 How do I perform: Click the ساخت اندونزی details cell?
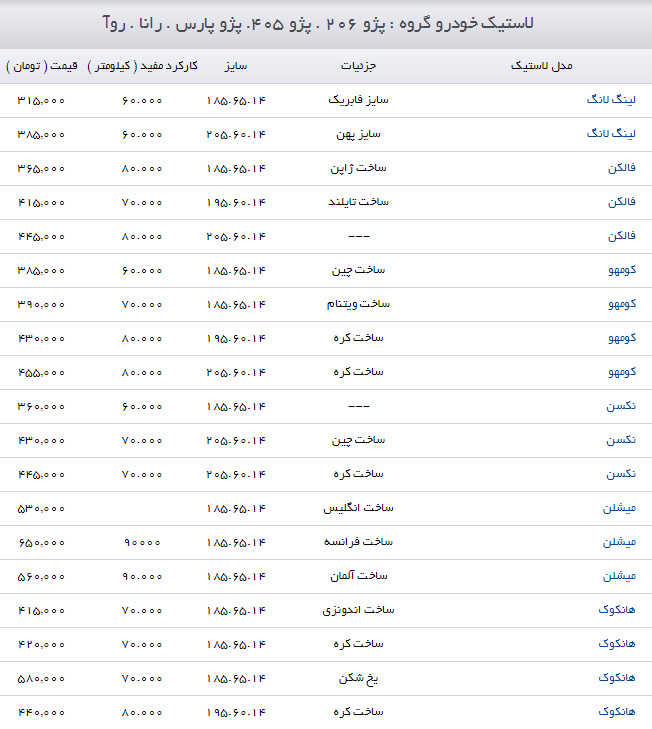click(x=359, y=610)
